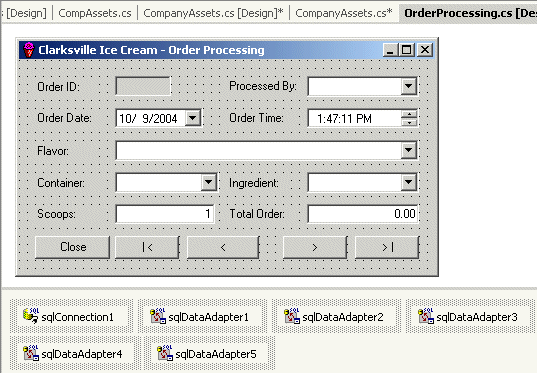The width and height of the screenshot is (537, 373).
Task: Open the CompanyAssets.cs [Design]* tab
Action: pos(213,13)
